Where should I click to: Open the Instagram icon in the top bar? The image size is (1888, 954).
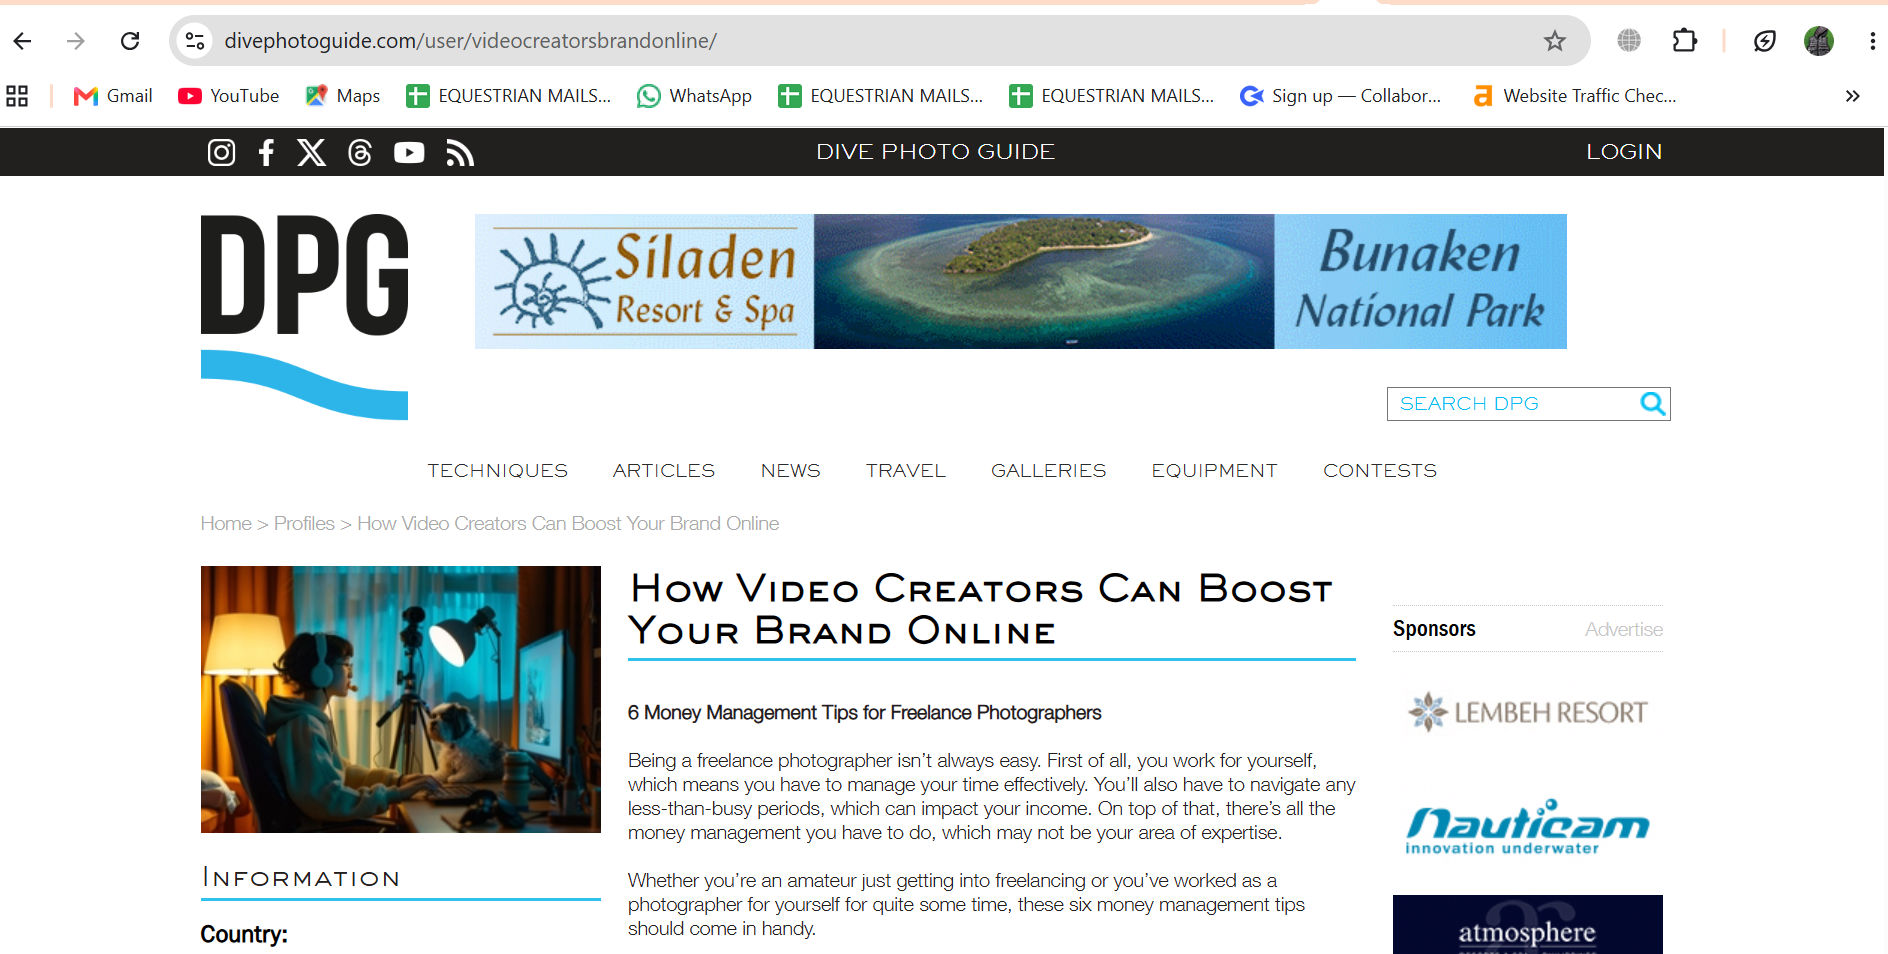pos(221,152)
